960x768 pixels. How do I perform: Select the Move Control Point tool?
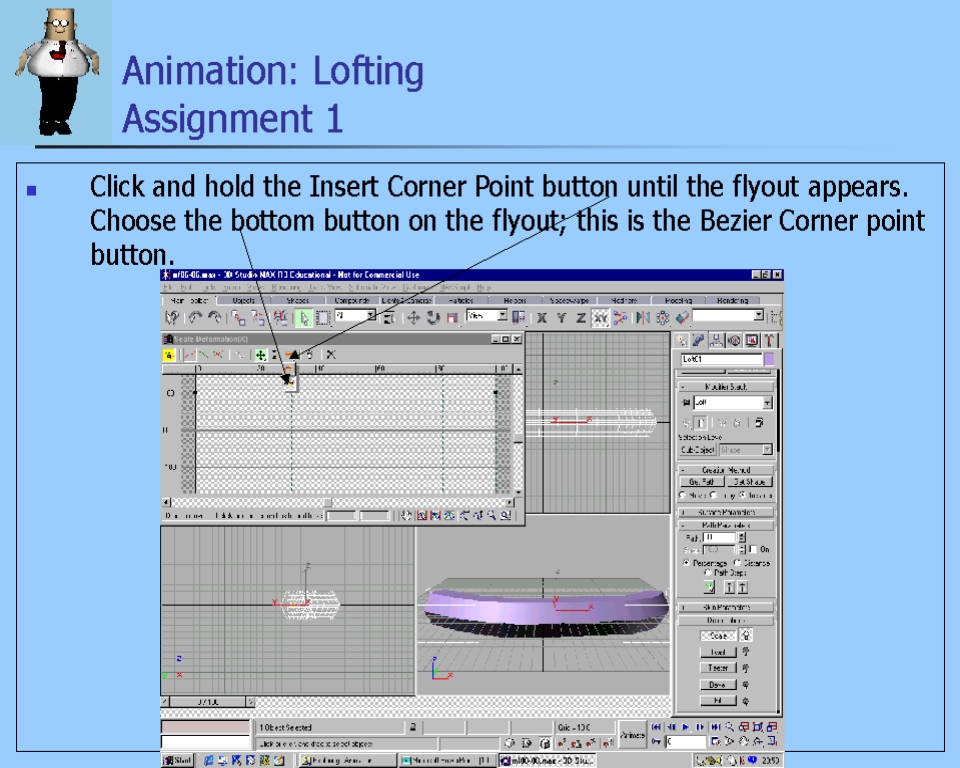260,355
